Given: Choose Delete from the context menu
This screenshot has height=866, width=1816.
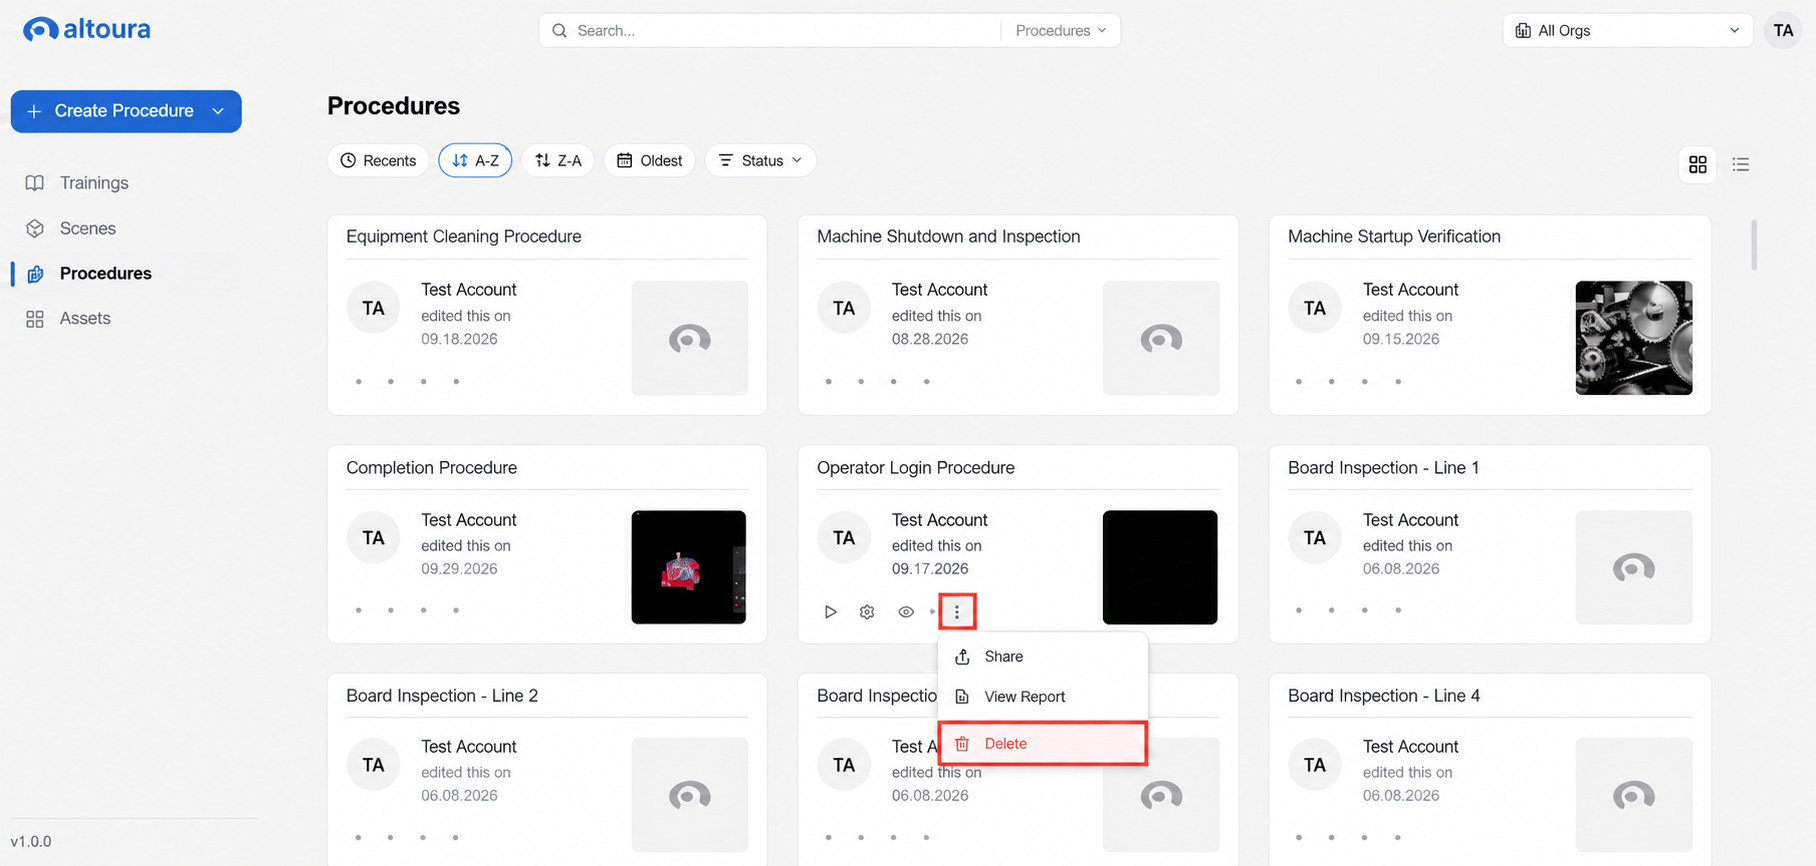Looking at the screenshot, I should coord(1042,744).
